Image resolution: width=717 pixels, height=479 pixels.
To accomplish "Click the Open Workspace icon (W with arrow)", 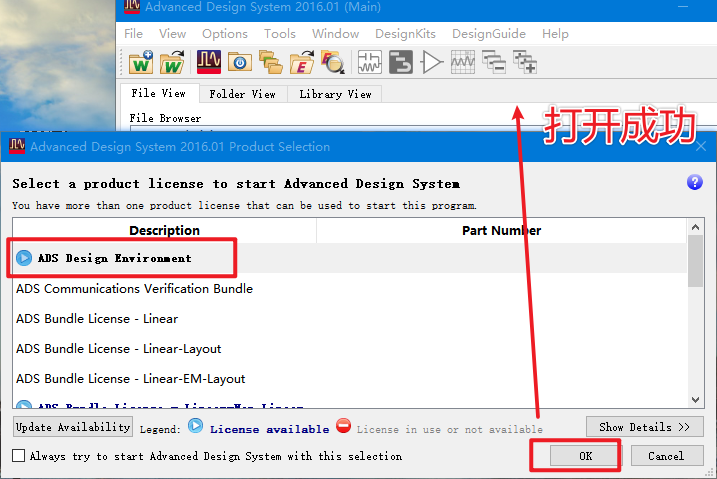I will [x=172, y=62].
